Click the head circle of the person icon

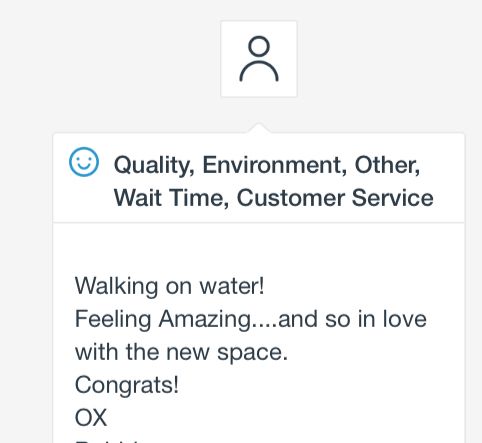click(x=259, y=46)
